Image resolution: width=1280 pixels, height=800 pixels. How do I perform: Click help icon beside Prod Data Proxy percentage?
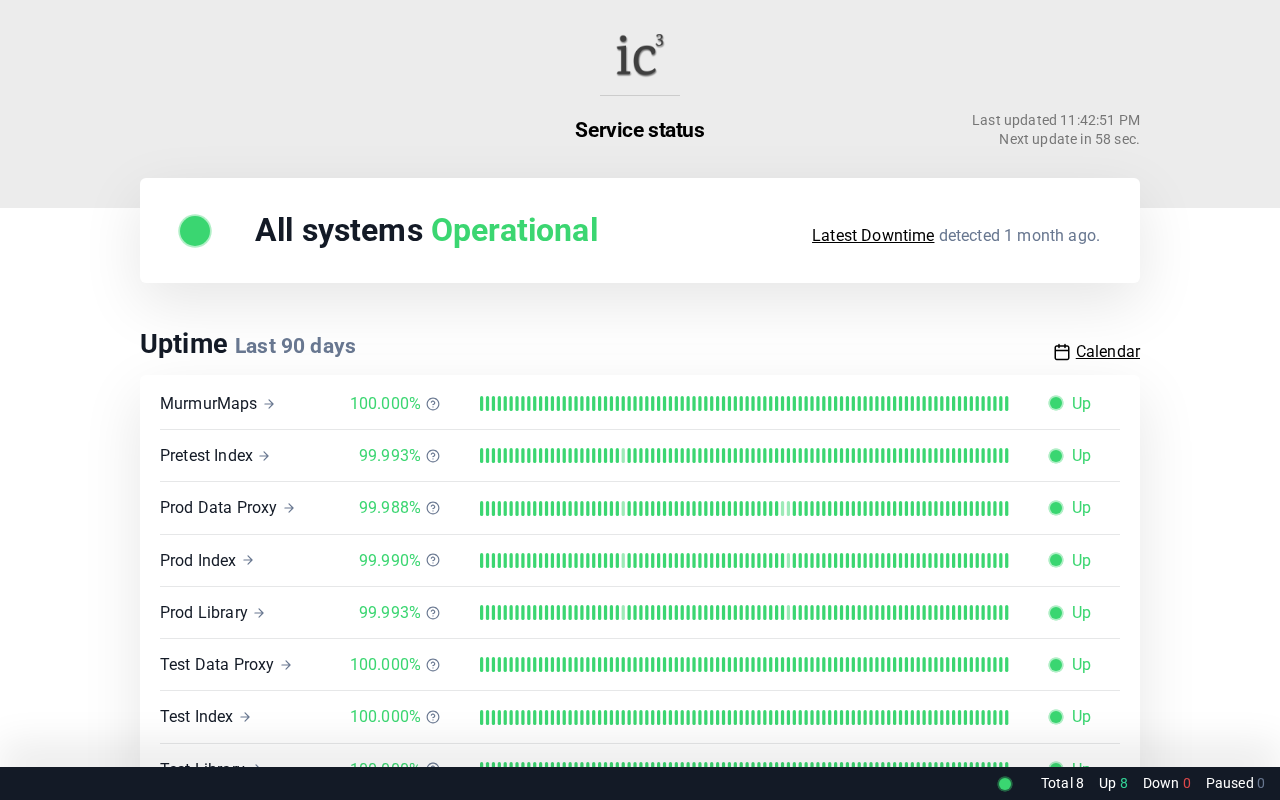433,508
